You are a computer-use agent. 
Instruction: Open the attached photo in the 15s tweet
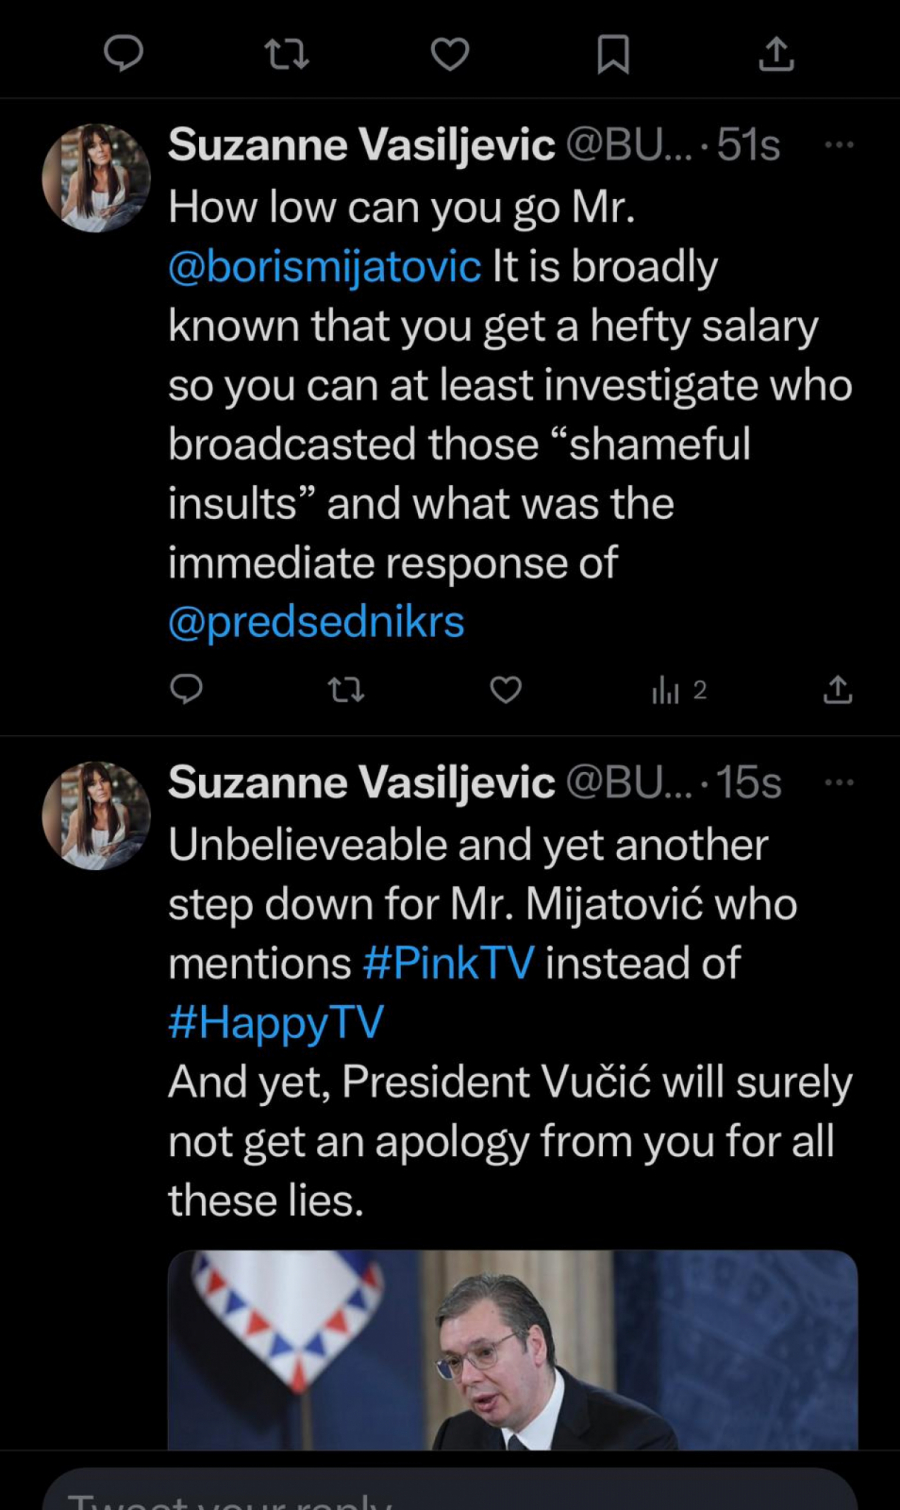(512, 1348)
